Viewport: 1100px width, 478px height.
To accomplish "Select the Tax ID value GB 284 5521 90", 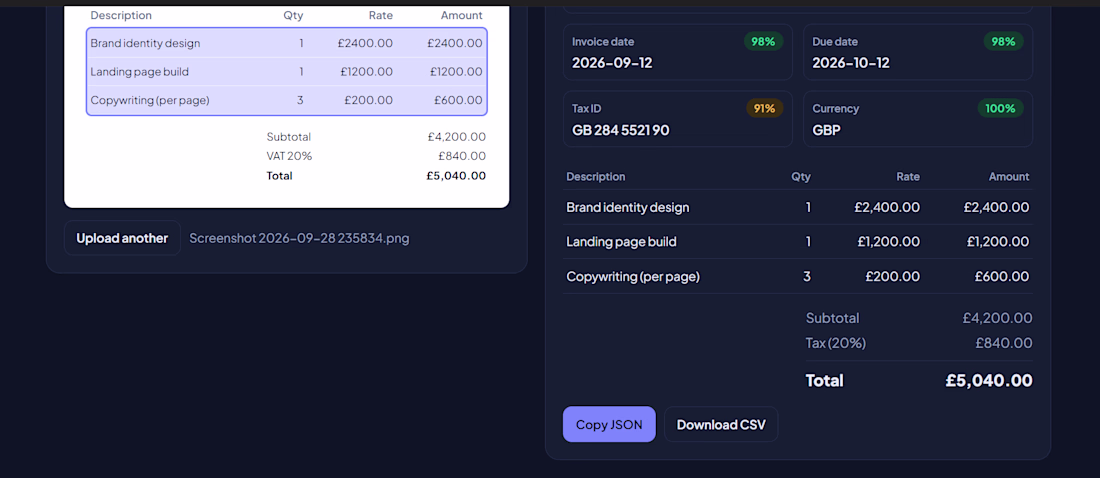I will [621, 130].
